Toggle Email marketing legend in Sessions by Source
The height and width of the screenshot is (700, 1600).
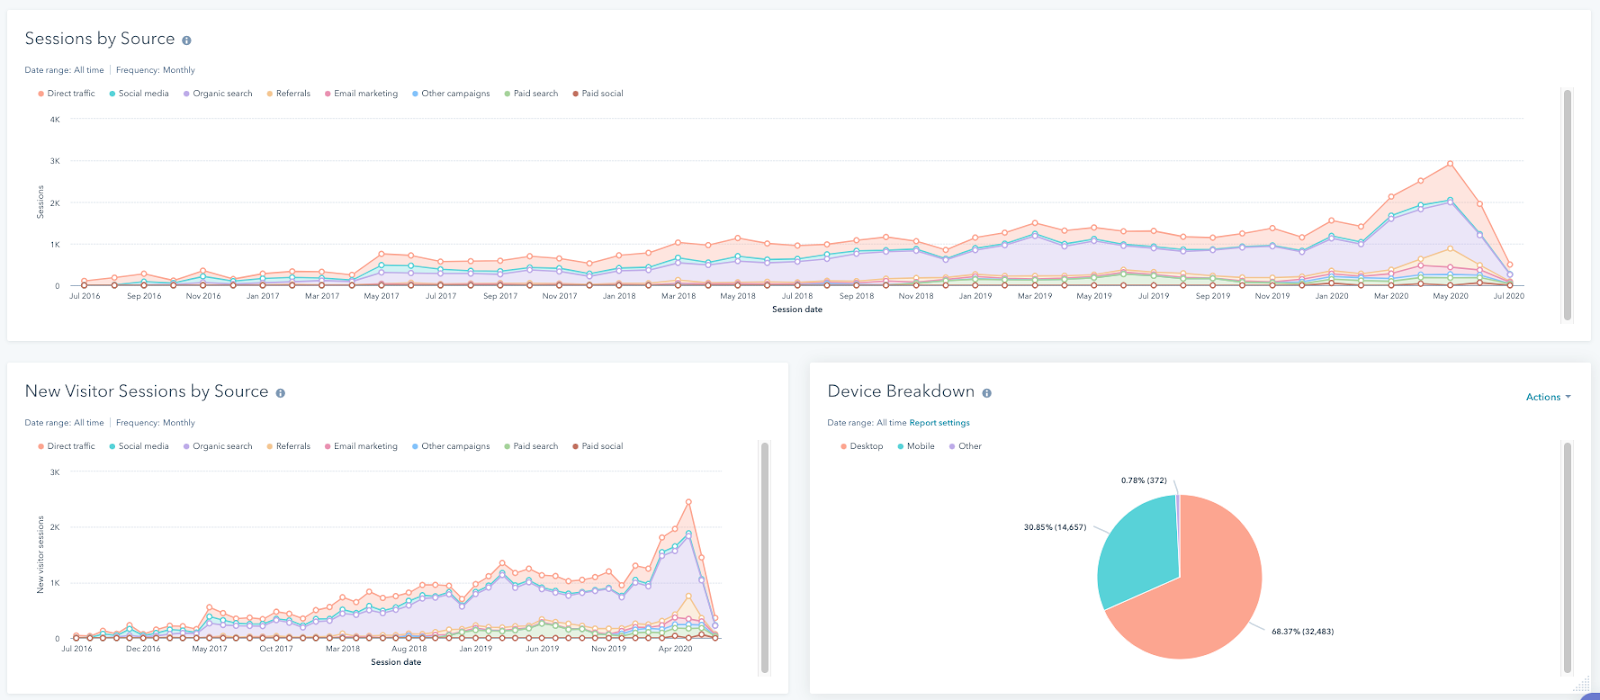point(361,94)
